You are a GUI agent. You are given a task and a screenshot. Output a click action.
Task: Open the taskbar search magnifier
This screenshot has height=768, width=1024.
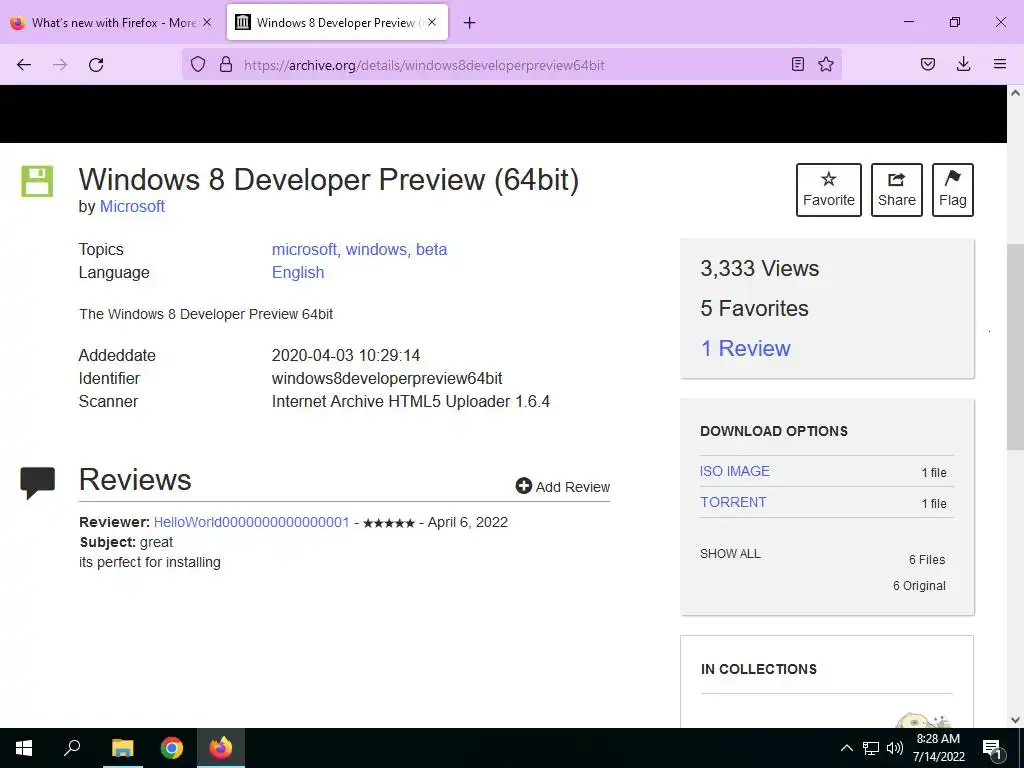pos(72,748)
